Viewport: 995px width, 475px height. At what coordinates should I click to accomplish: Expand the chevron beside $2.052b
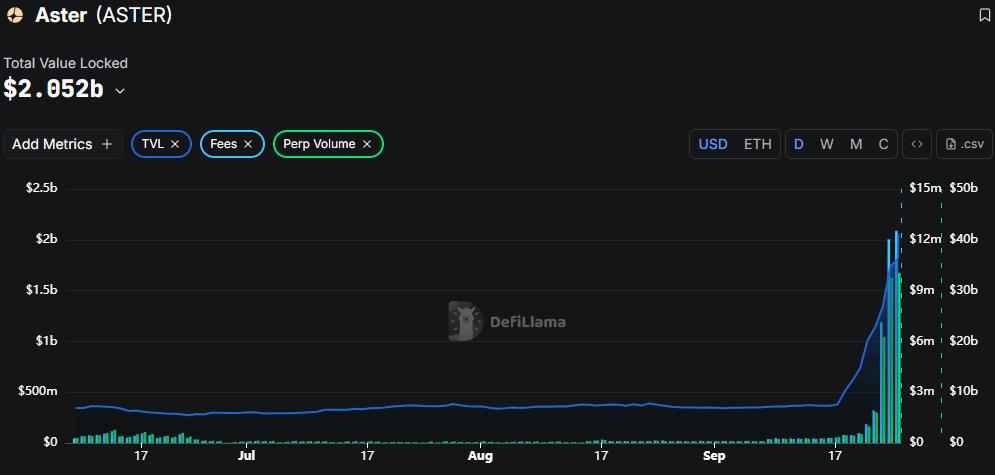(x=120, y=91)
